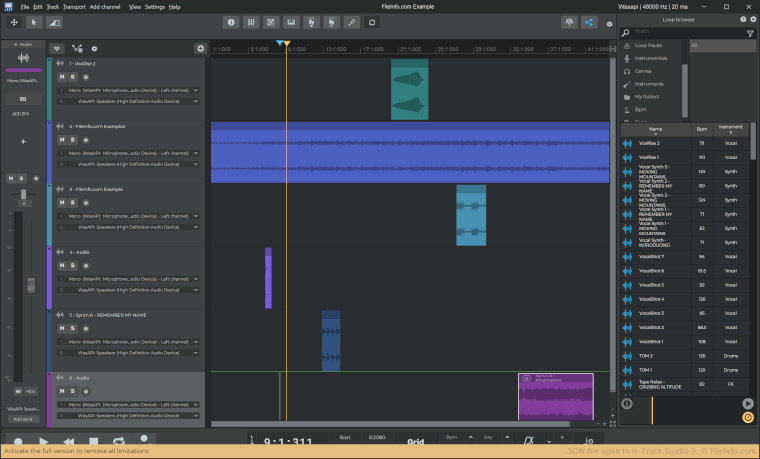The width and height of the screenshot is (760, 459).
Task: Expand input dropdown on track 4 Audio
Action: pyautogui.click(x=195, y=278)
